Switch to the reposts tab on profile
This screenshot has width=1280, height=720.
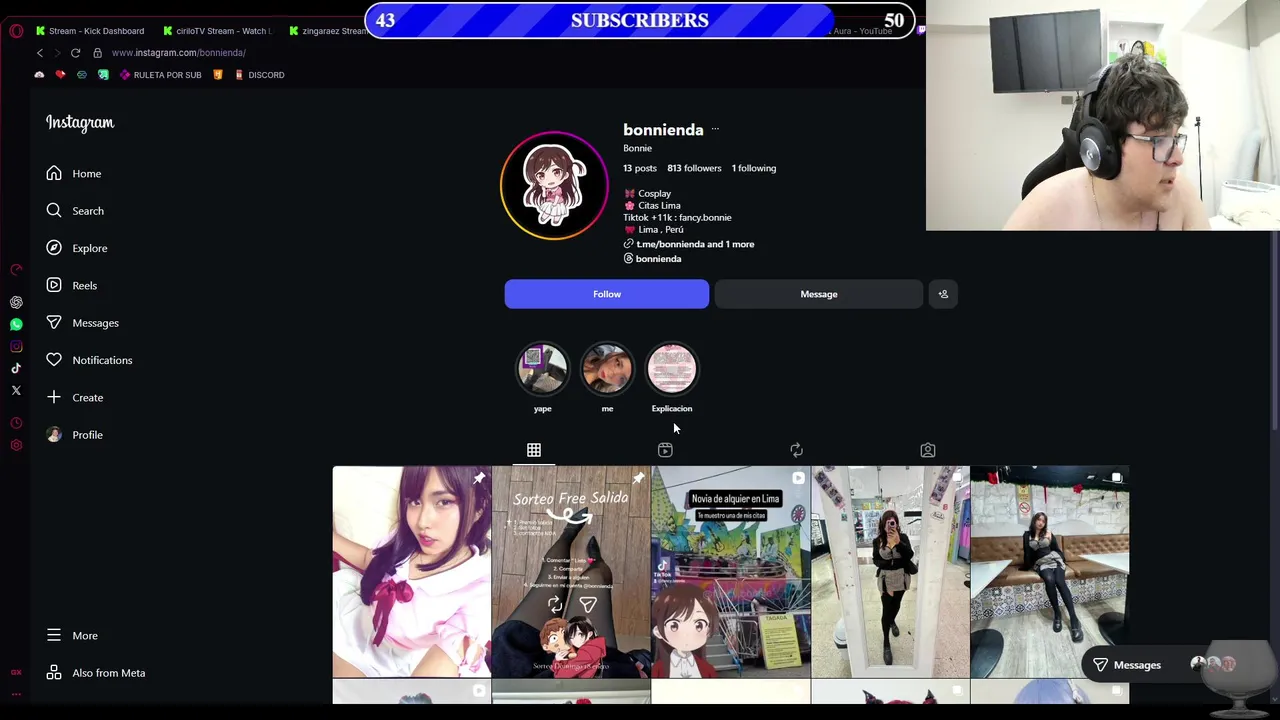tap(796, 450)
